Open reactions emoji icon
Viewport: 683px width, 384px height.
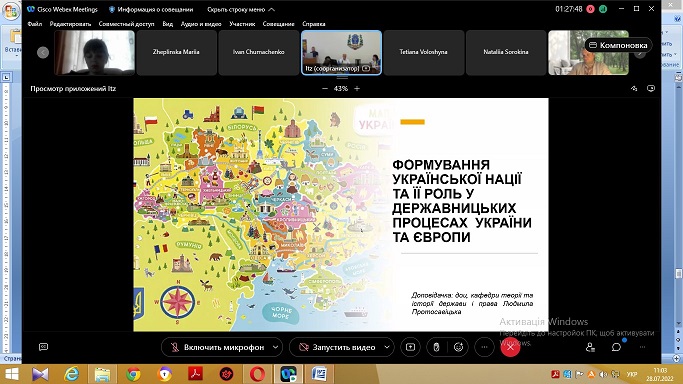tap(458, 347)
